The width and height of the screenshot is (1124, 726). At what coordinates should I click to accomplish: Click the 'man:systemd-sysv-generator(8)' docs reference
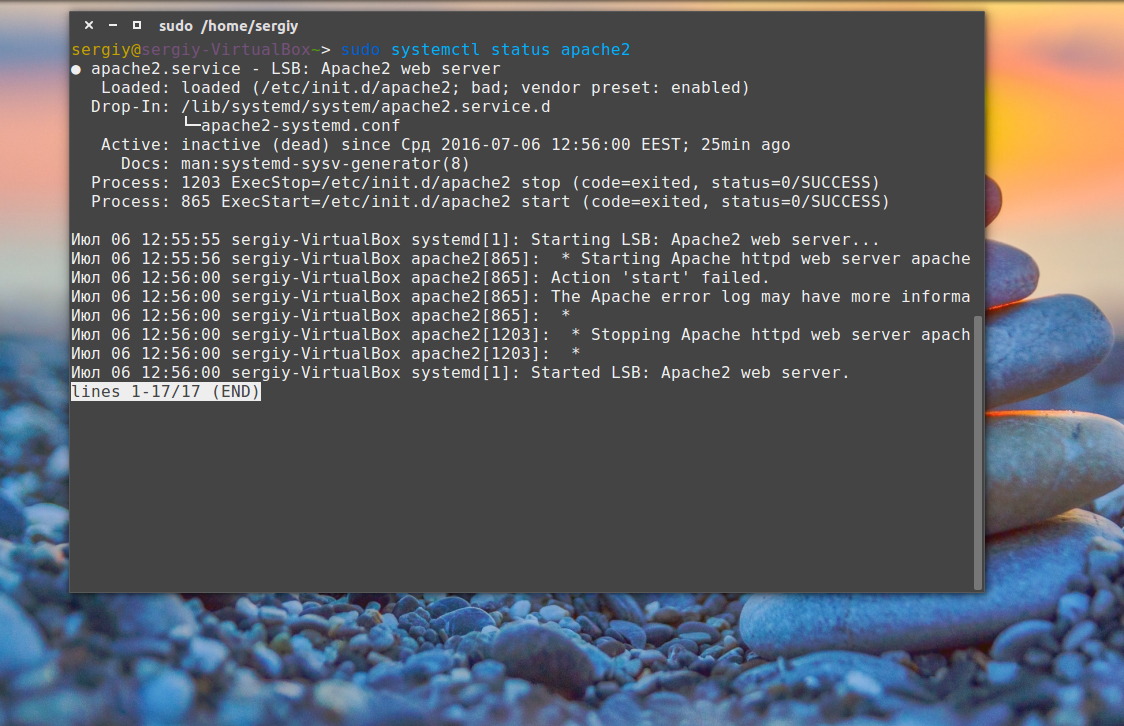point(325,164)
